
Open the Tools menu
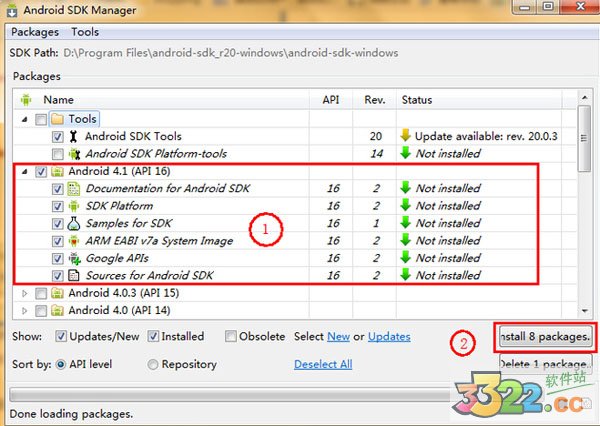tap(85, 32)
